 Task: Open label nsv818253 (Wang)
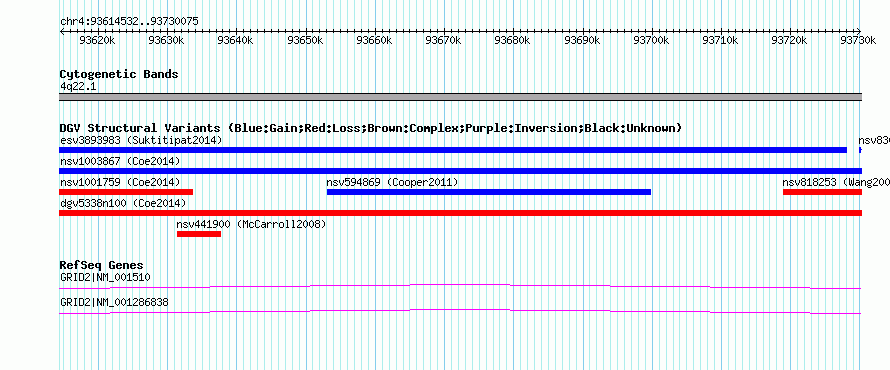[x=836, y=182]
